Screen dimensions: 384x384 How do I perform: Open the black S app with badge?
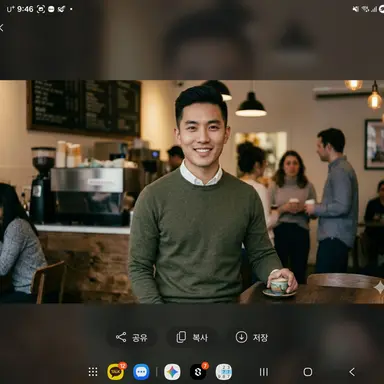click(198, 372)
